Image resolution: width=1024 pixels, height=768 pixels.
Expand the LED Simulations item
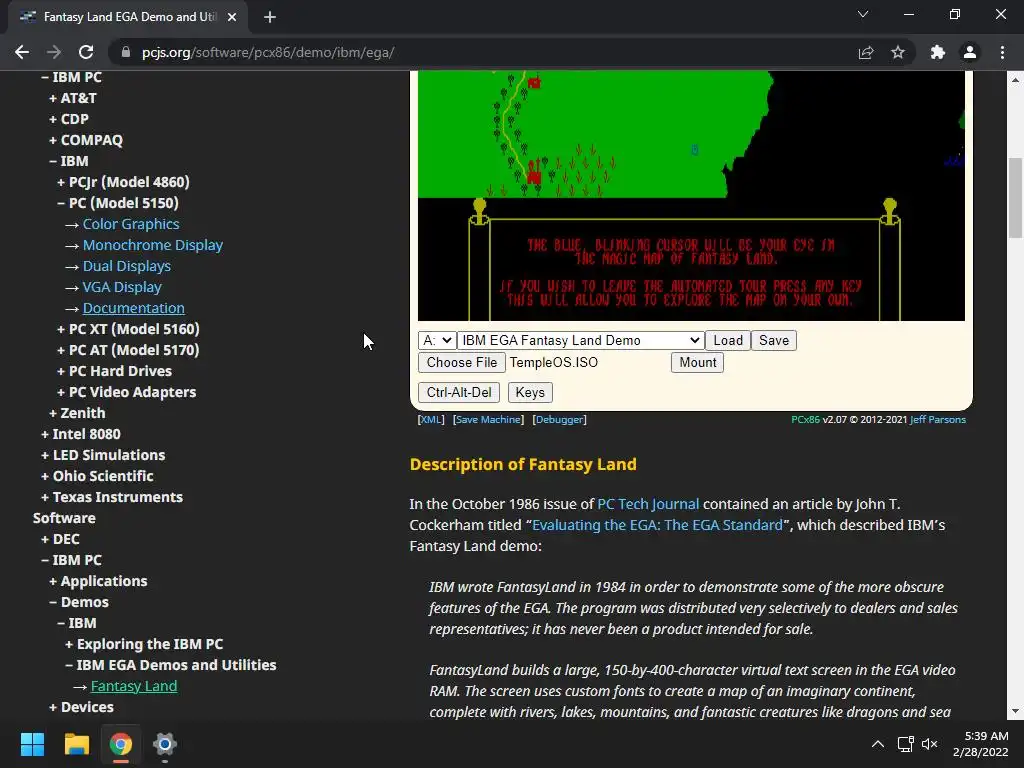coord(103,455)
